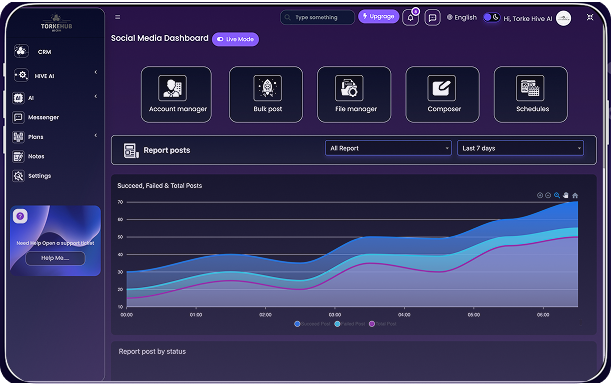Open the File manager card
The width and height of the screenshot is (611, 385).
point(354,94)
